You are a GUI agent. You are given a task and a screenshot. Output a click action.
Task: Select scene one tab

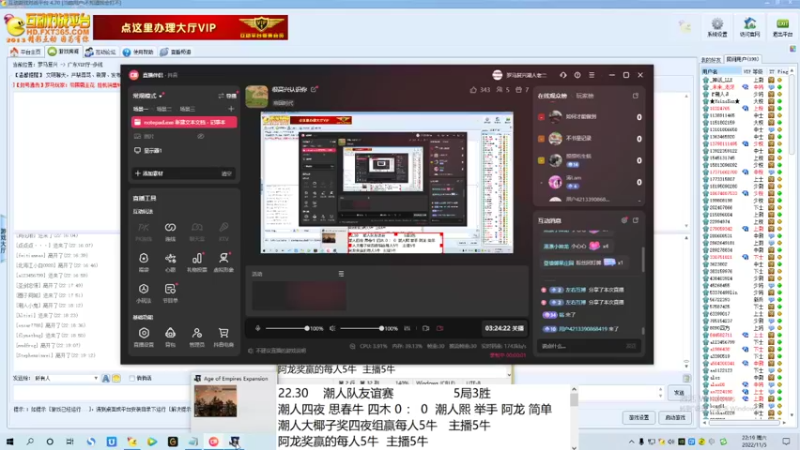pyautogui.click(x=140, y=109)
